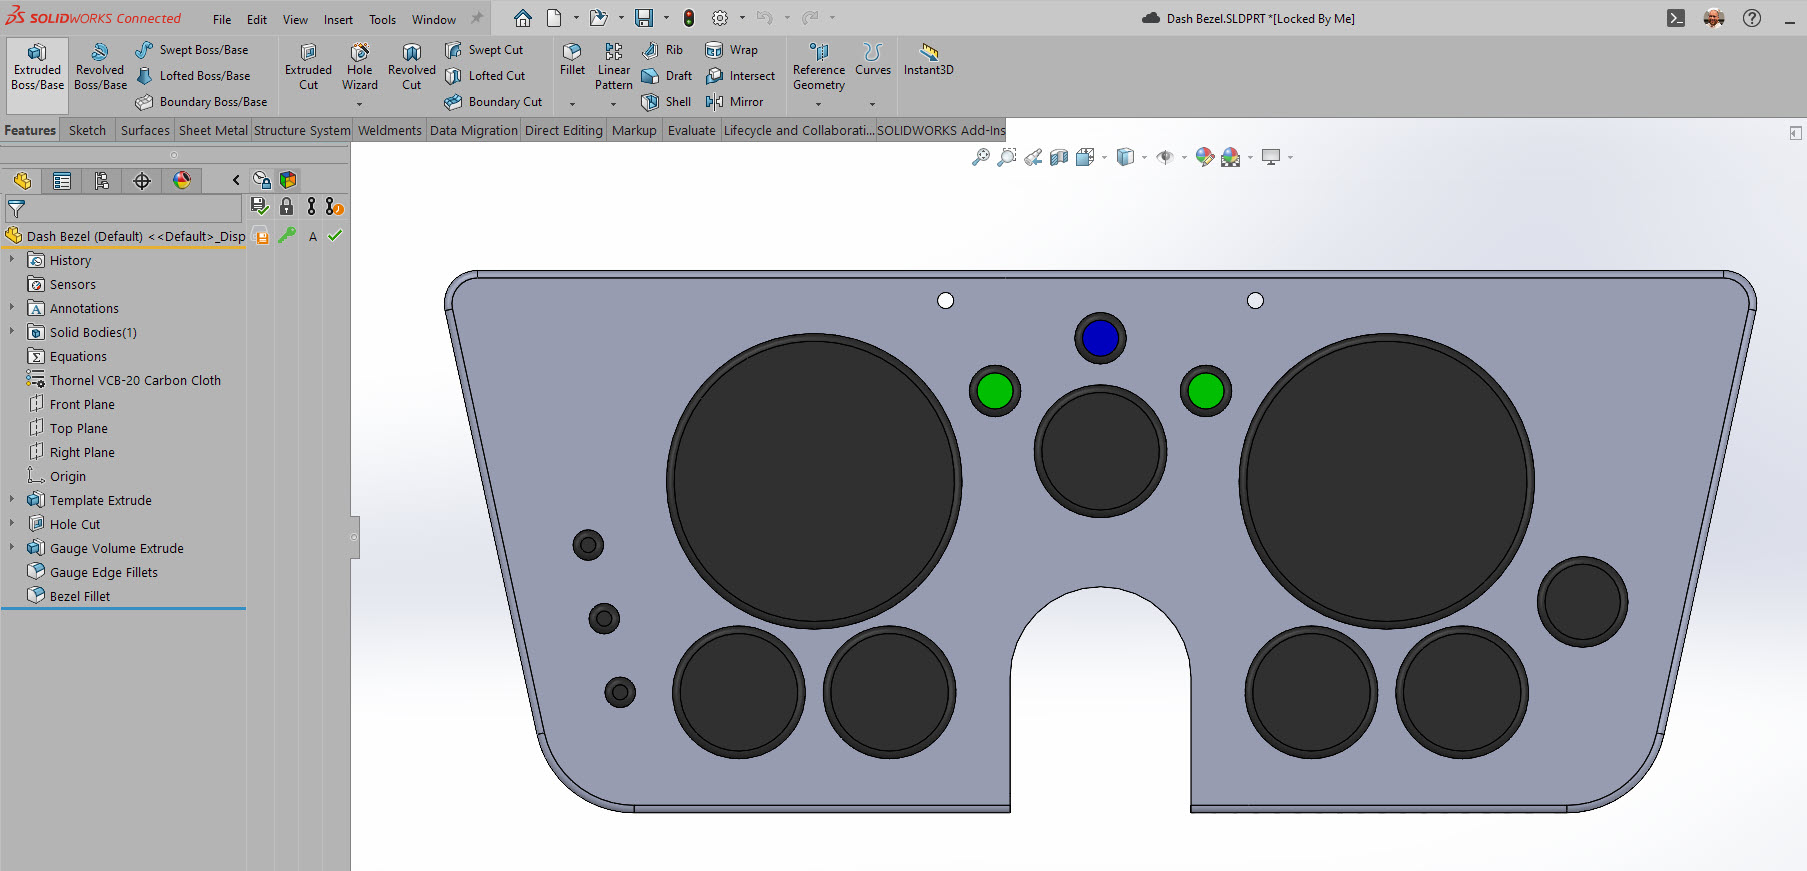Open the Hole Wizard tool
Viewport: 1807px width, 871px height.
tap(359, 66)
